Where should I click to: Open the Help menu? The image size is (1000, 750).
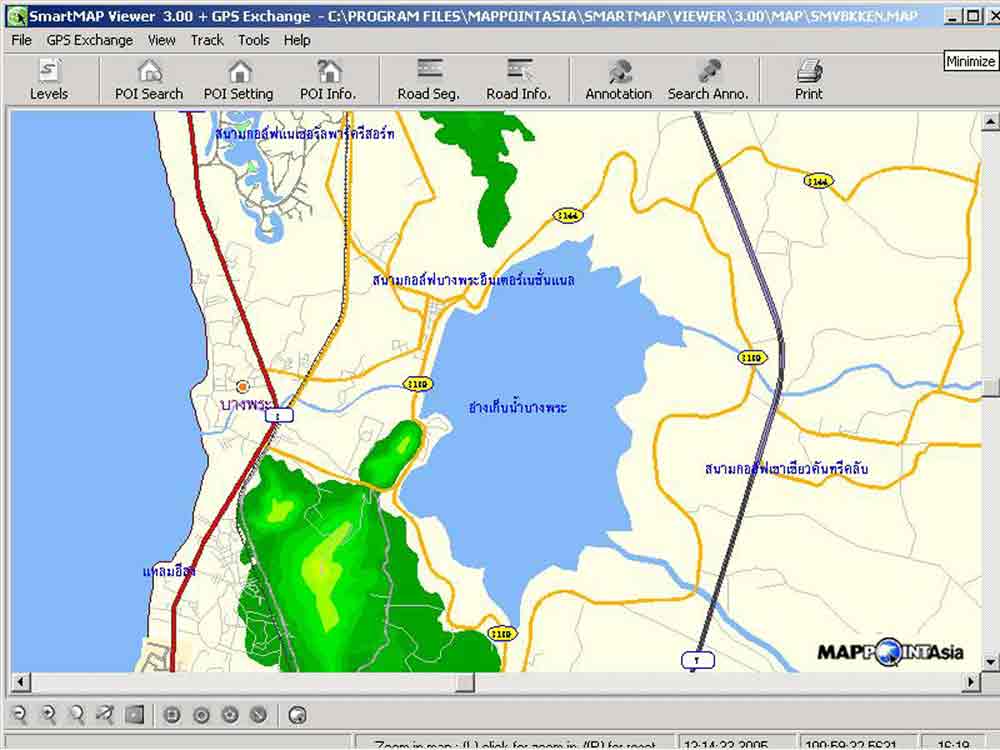tap(297, 40)
